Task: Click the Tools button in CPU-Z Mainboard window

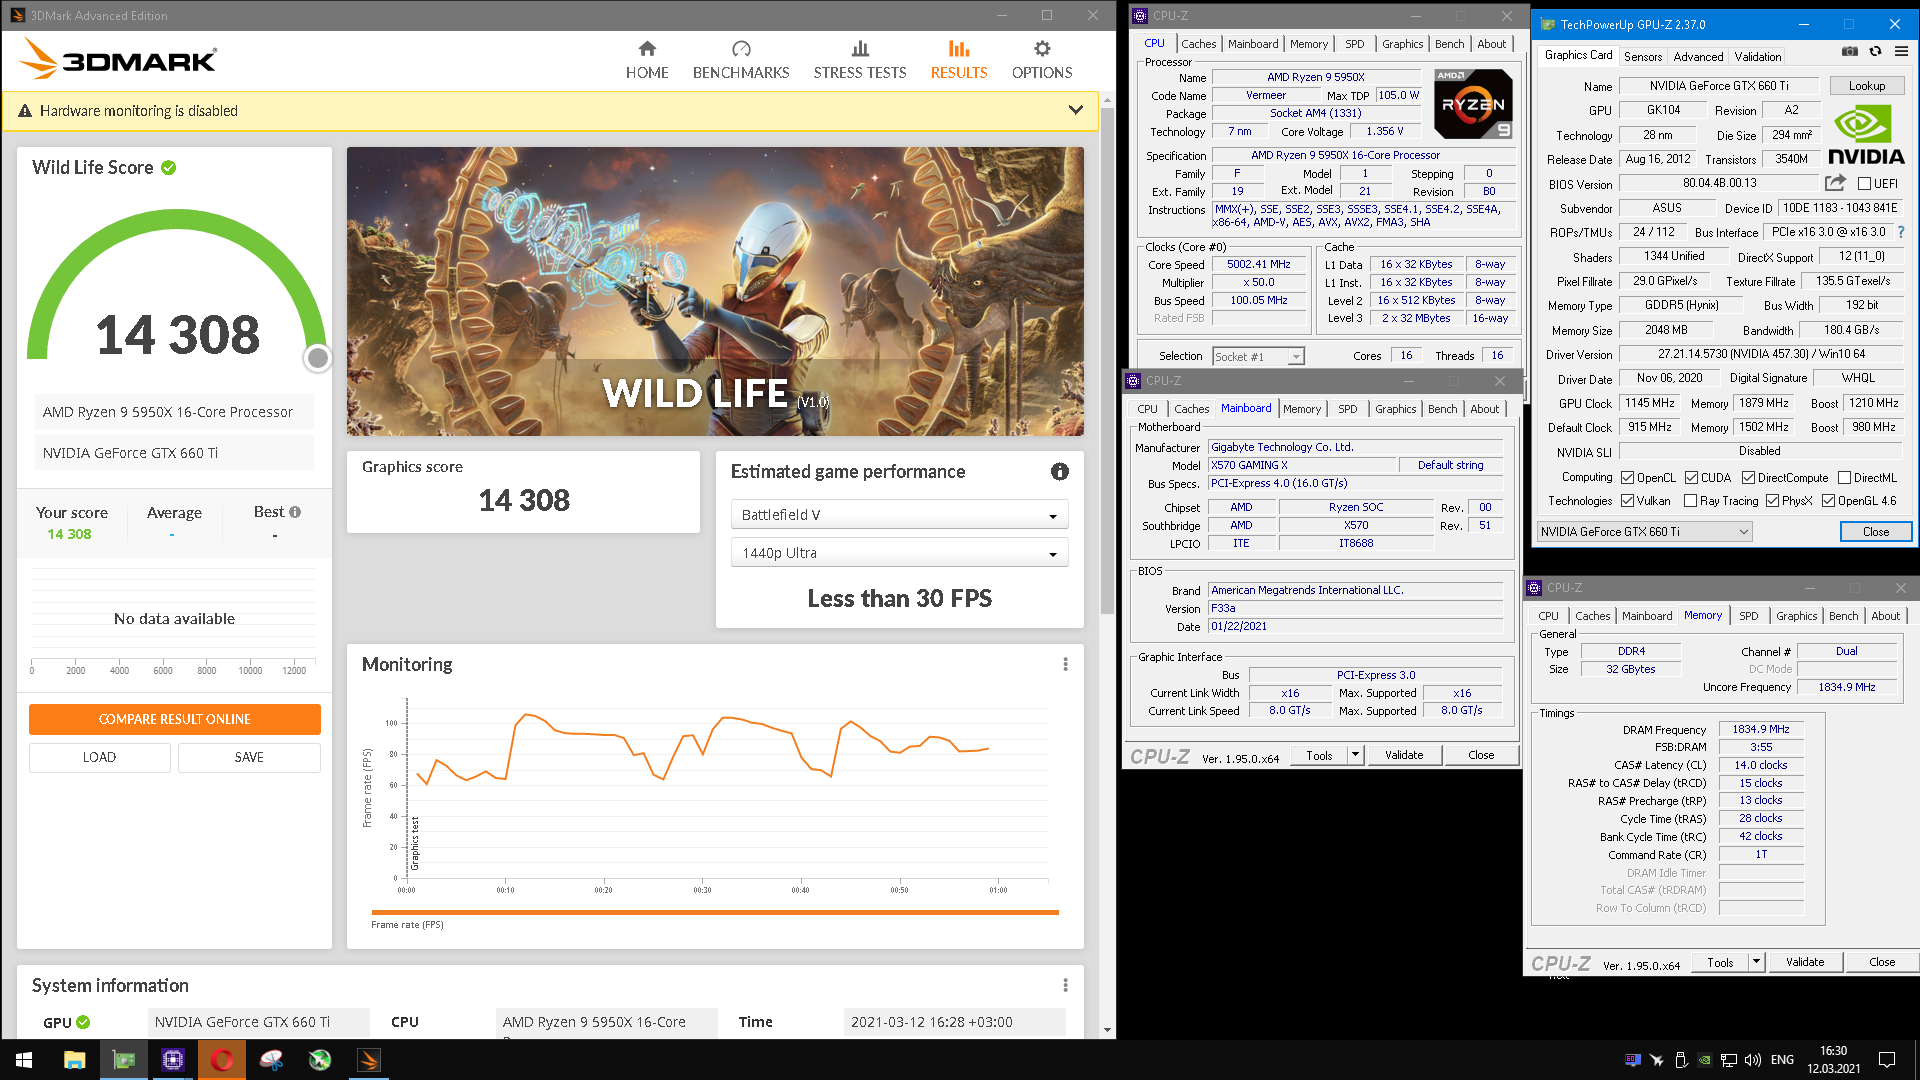Action: [x=1319, y=755]
